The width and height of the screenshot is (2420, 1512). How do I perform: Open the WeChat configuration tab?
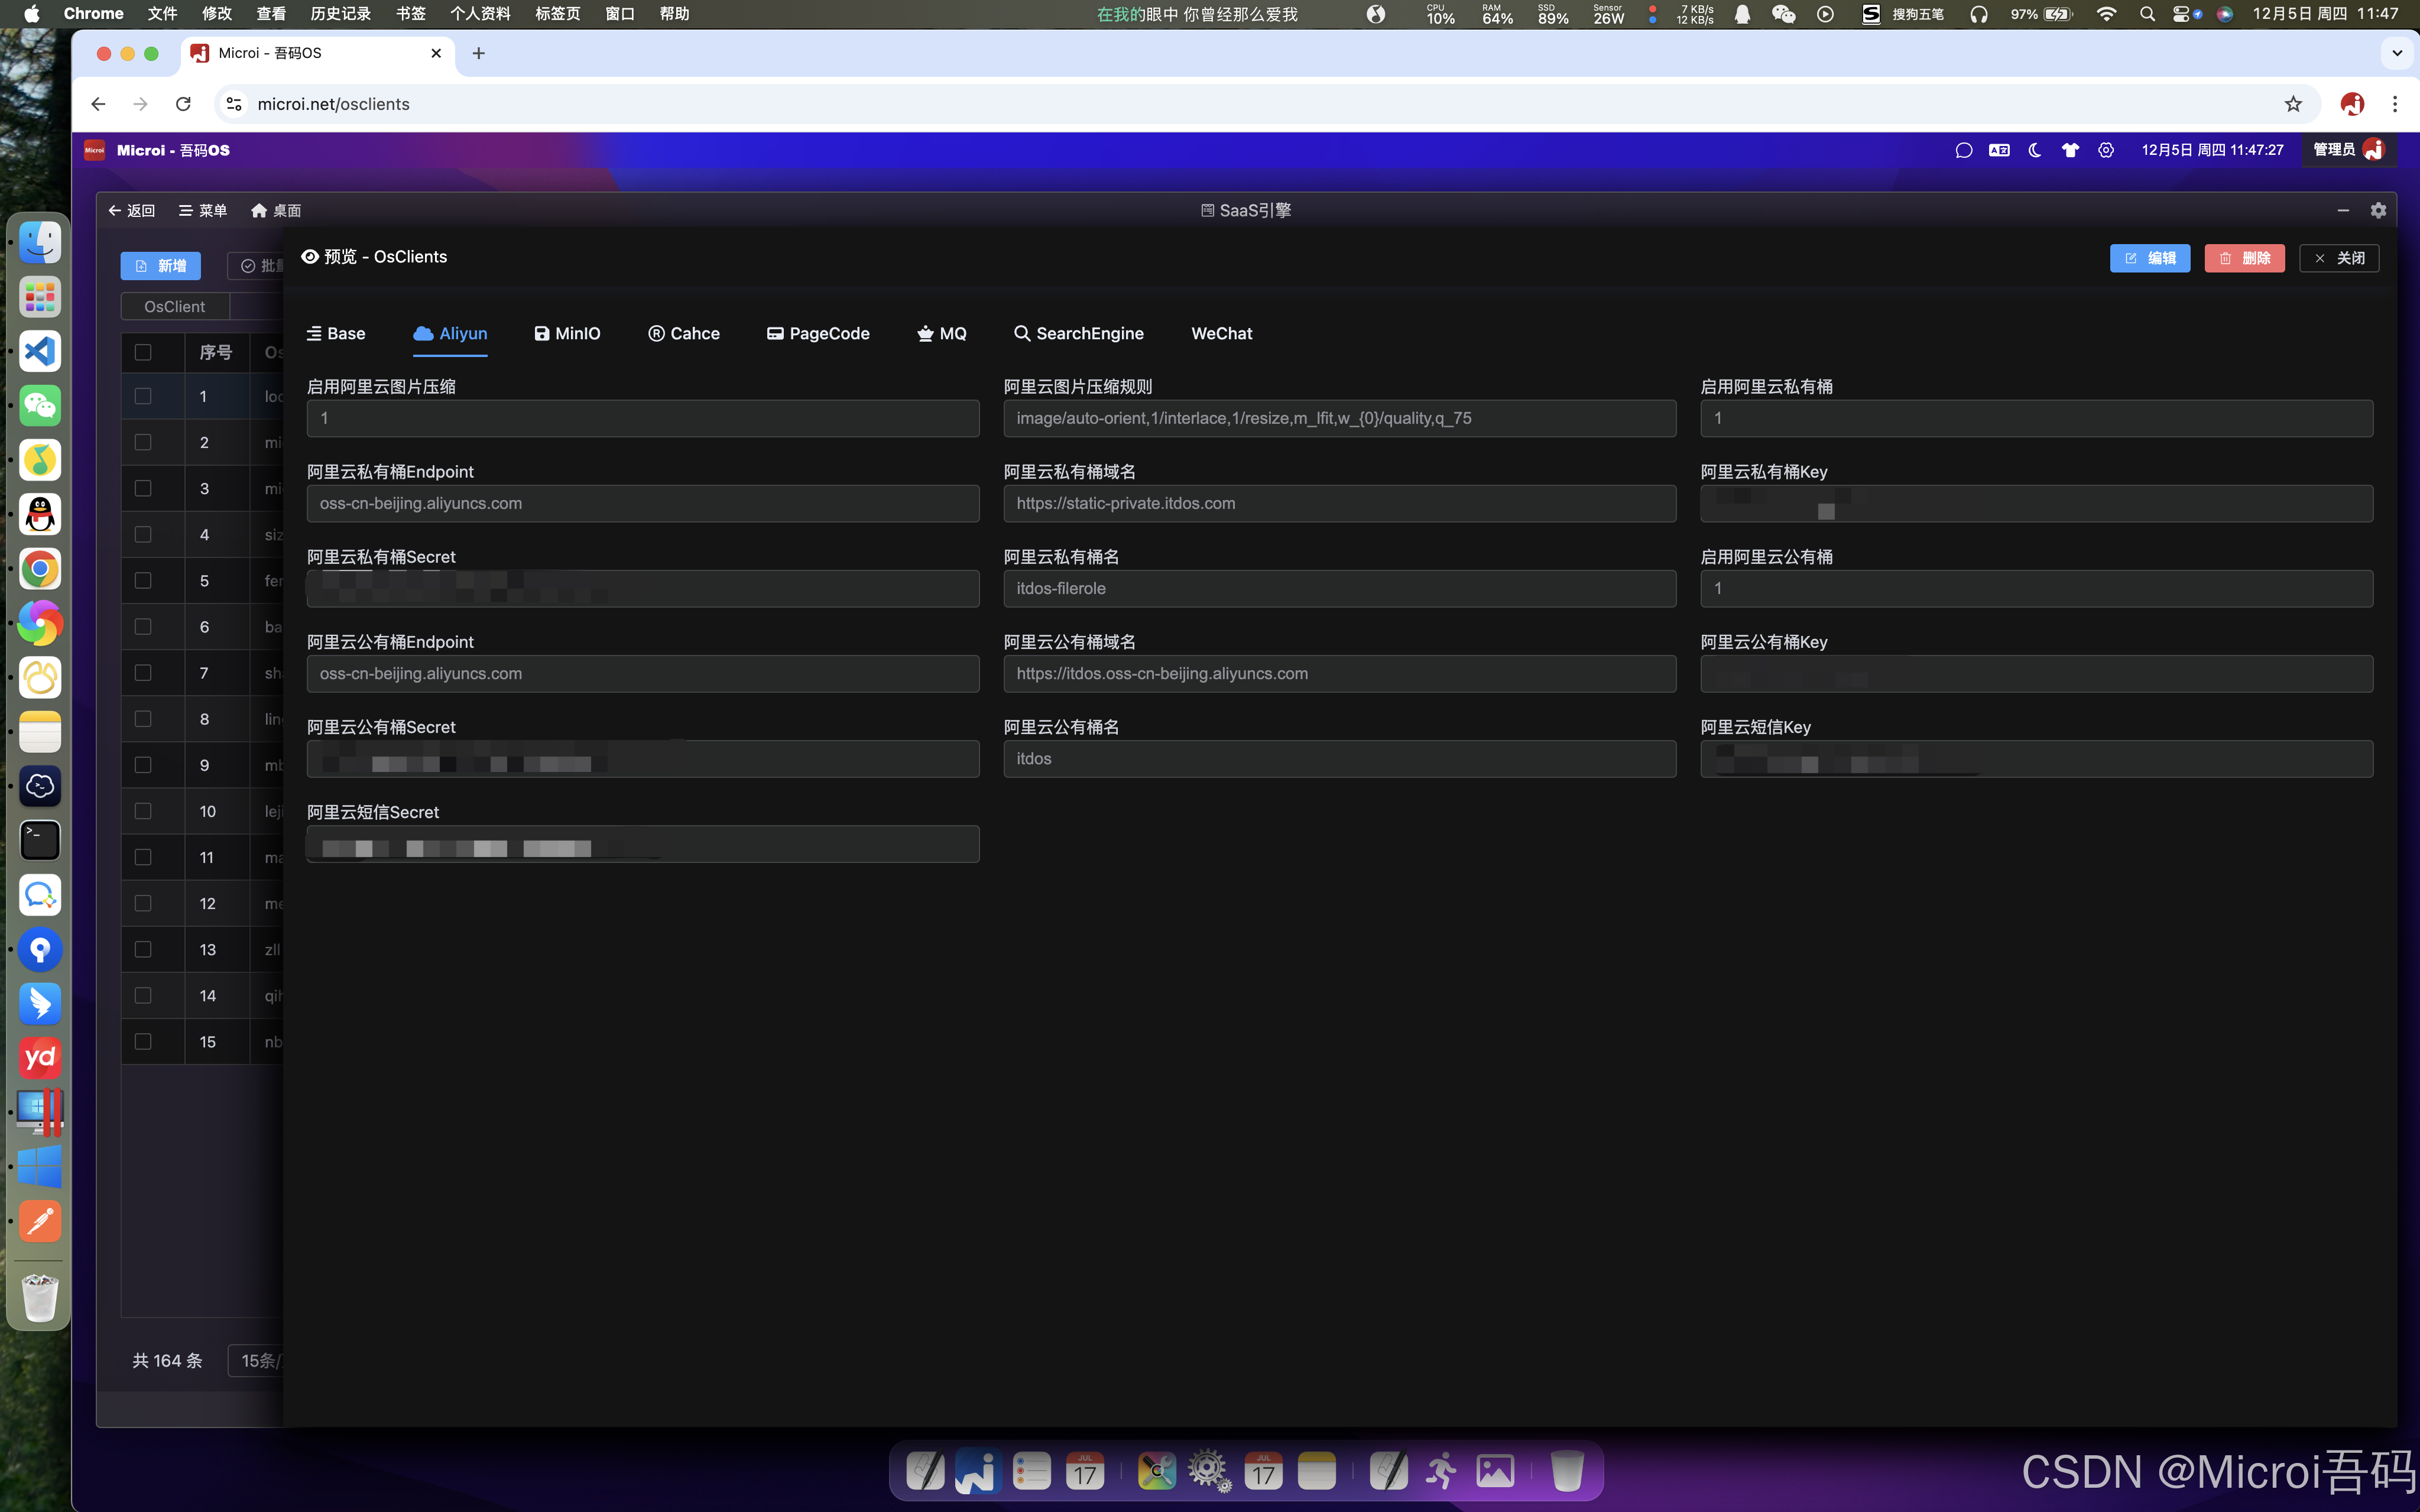(1221, 334)
